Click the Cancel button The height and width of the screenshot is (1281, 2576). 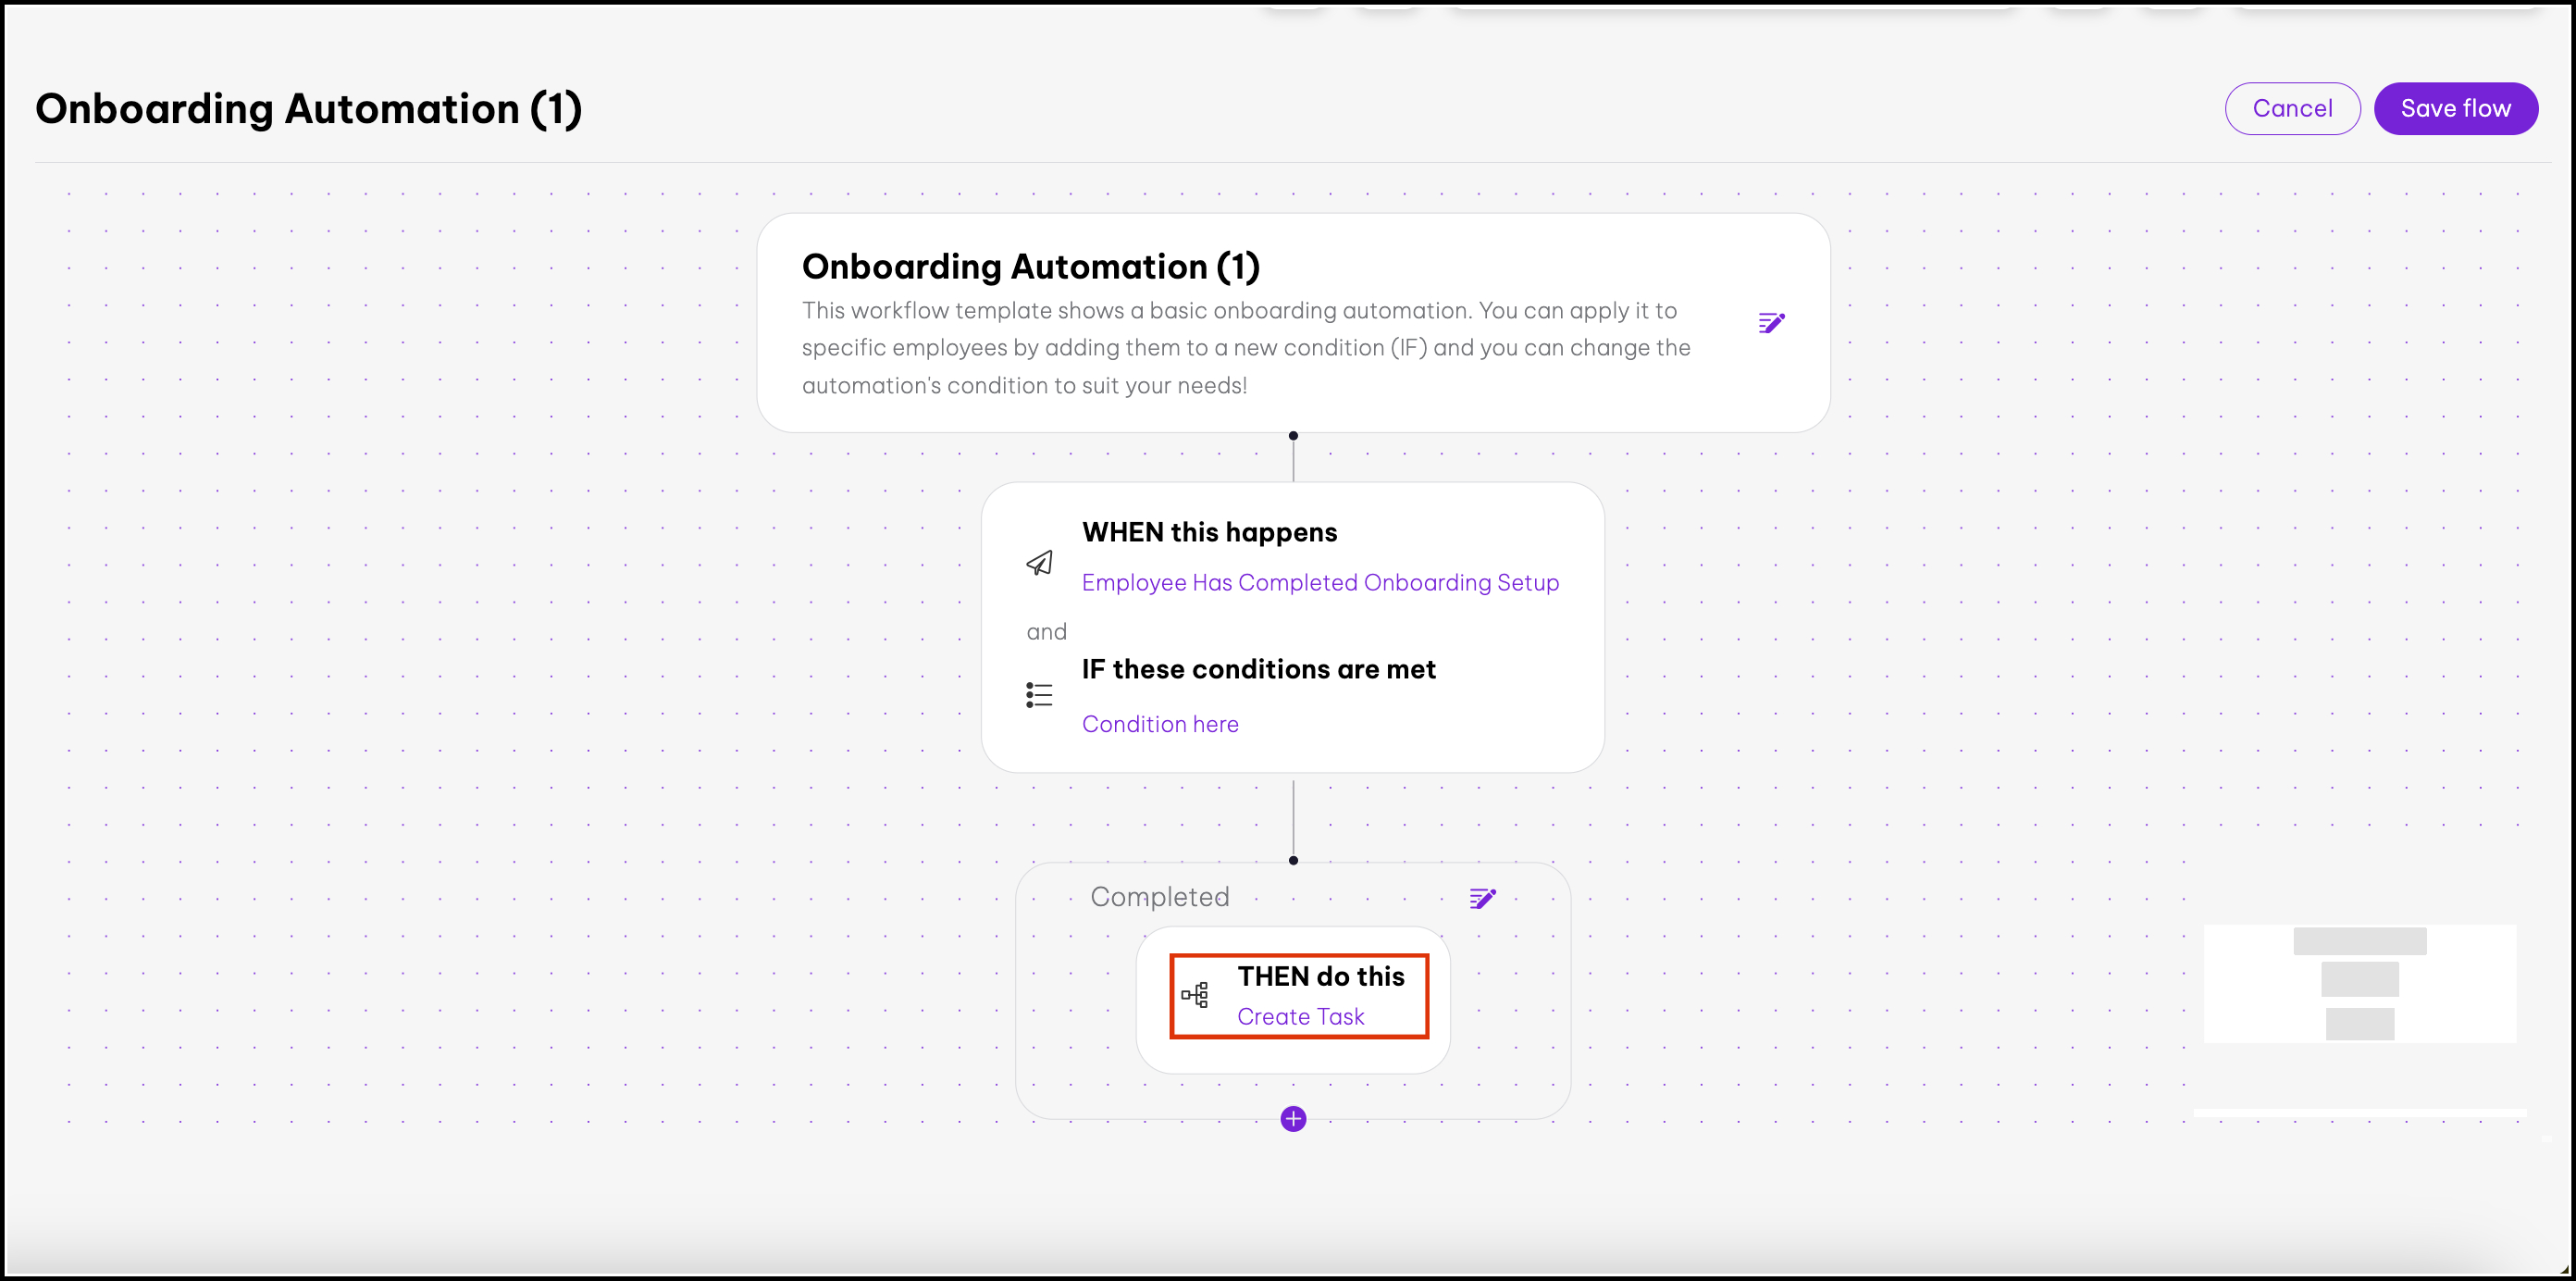click(x=2291, y=109)
